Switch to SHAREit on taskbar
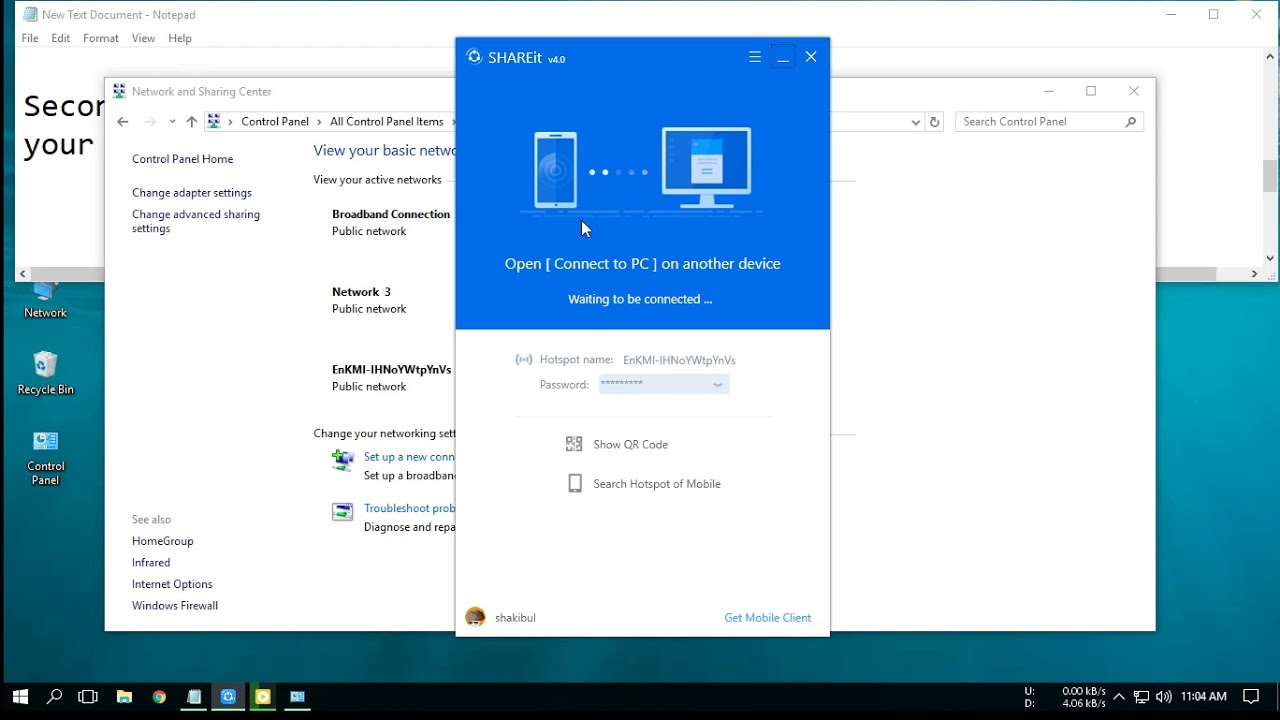Screen dimensions: 1280x720 [228, 697]
